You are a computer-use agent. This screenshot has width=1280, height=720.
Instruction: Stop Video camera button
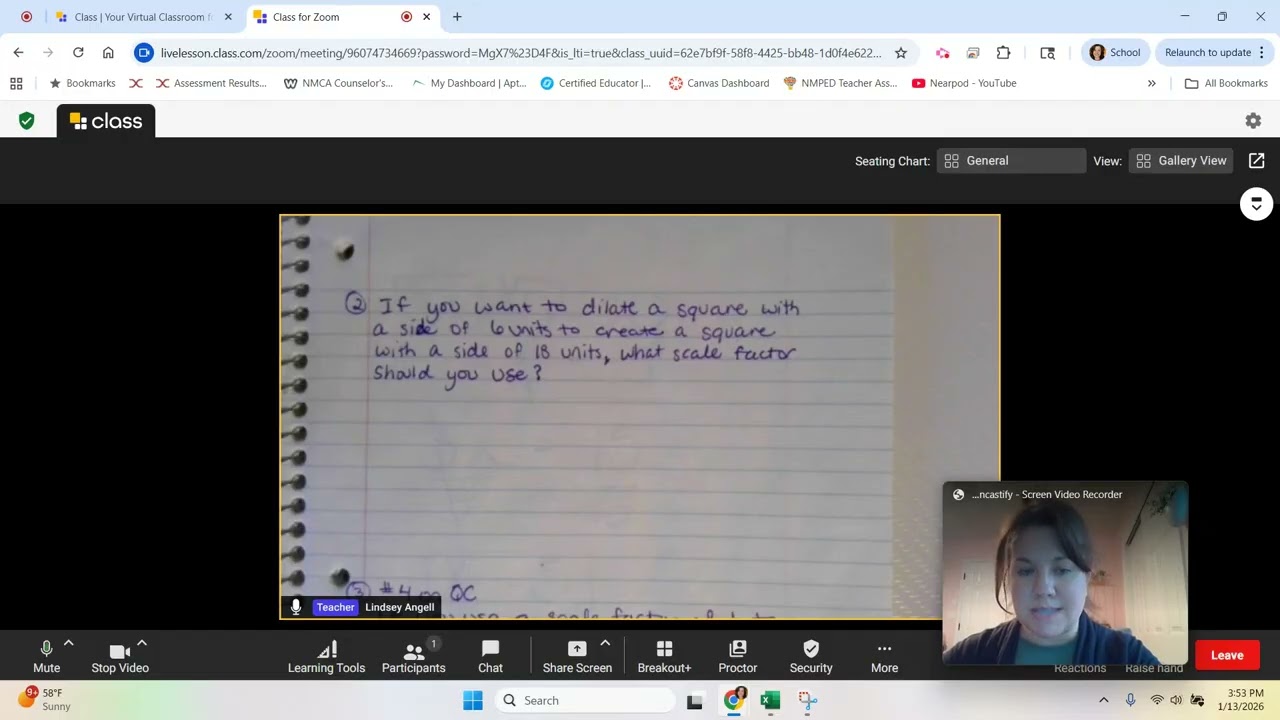pos(120,657)
